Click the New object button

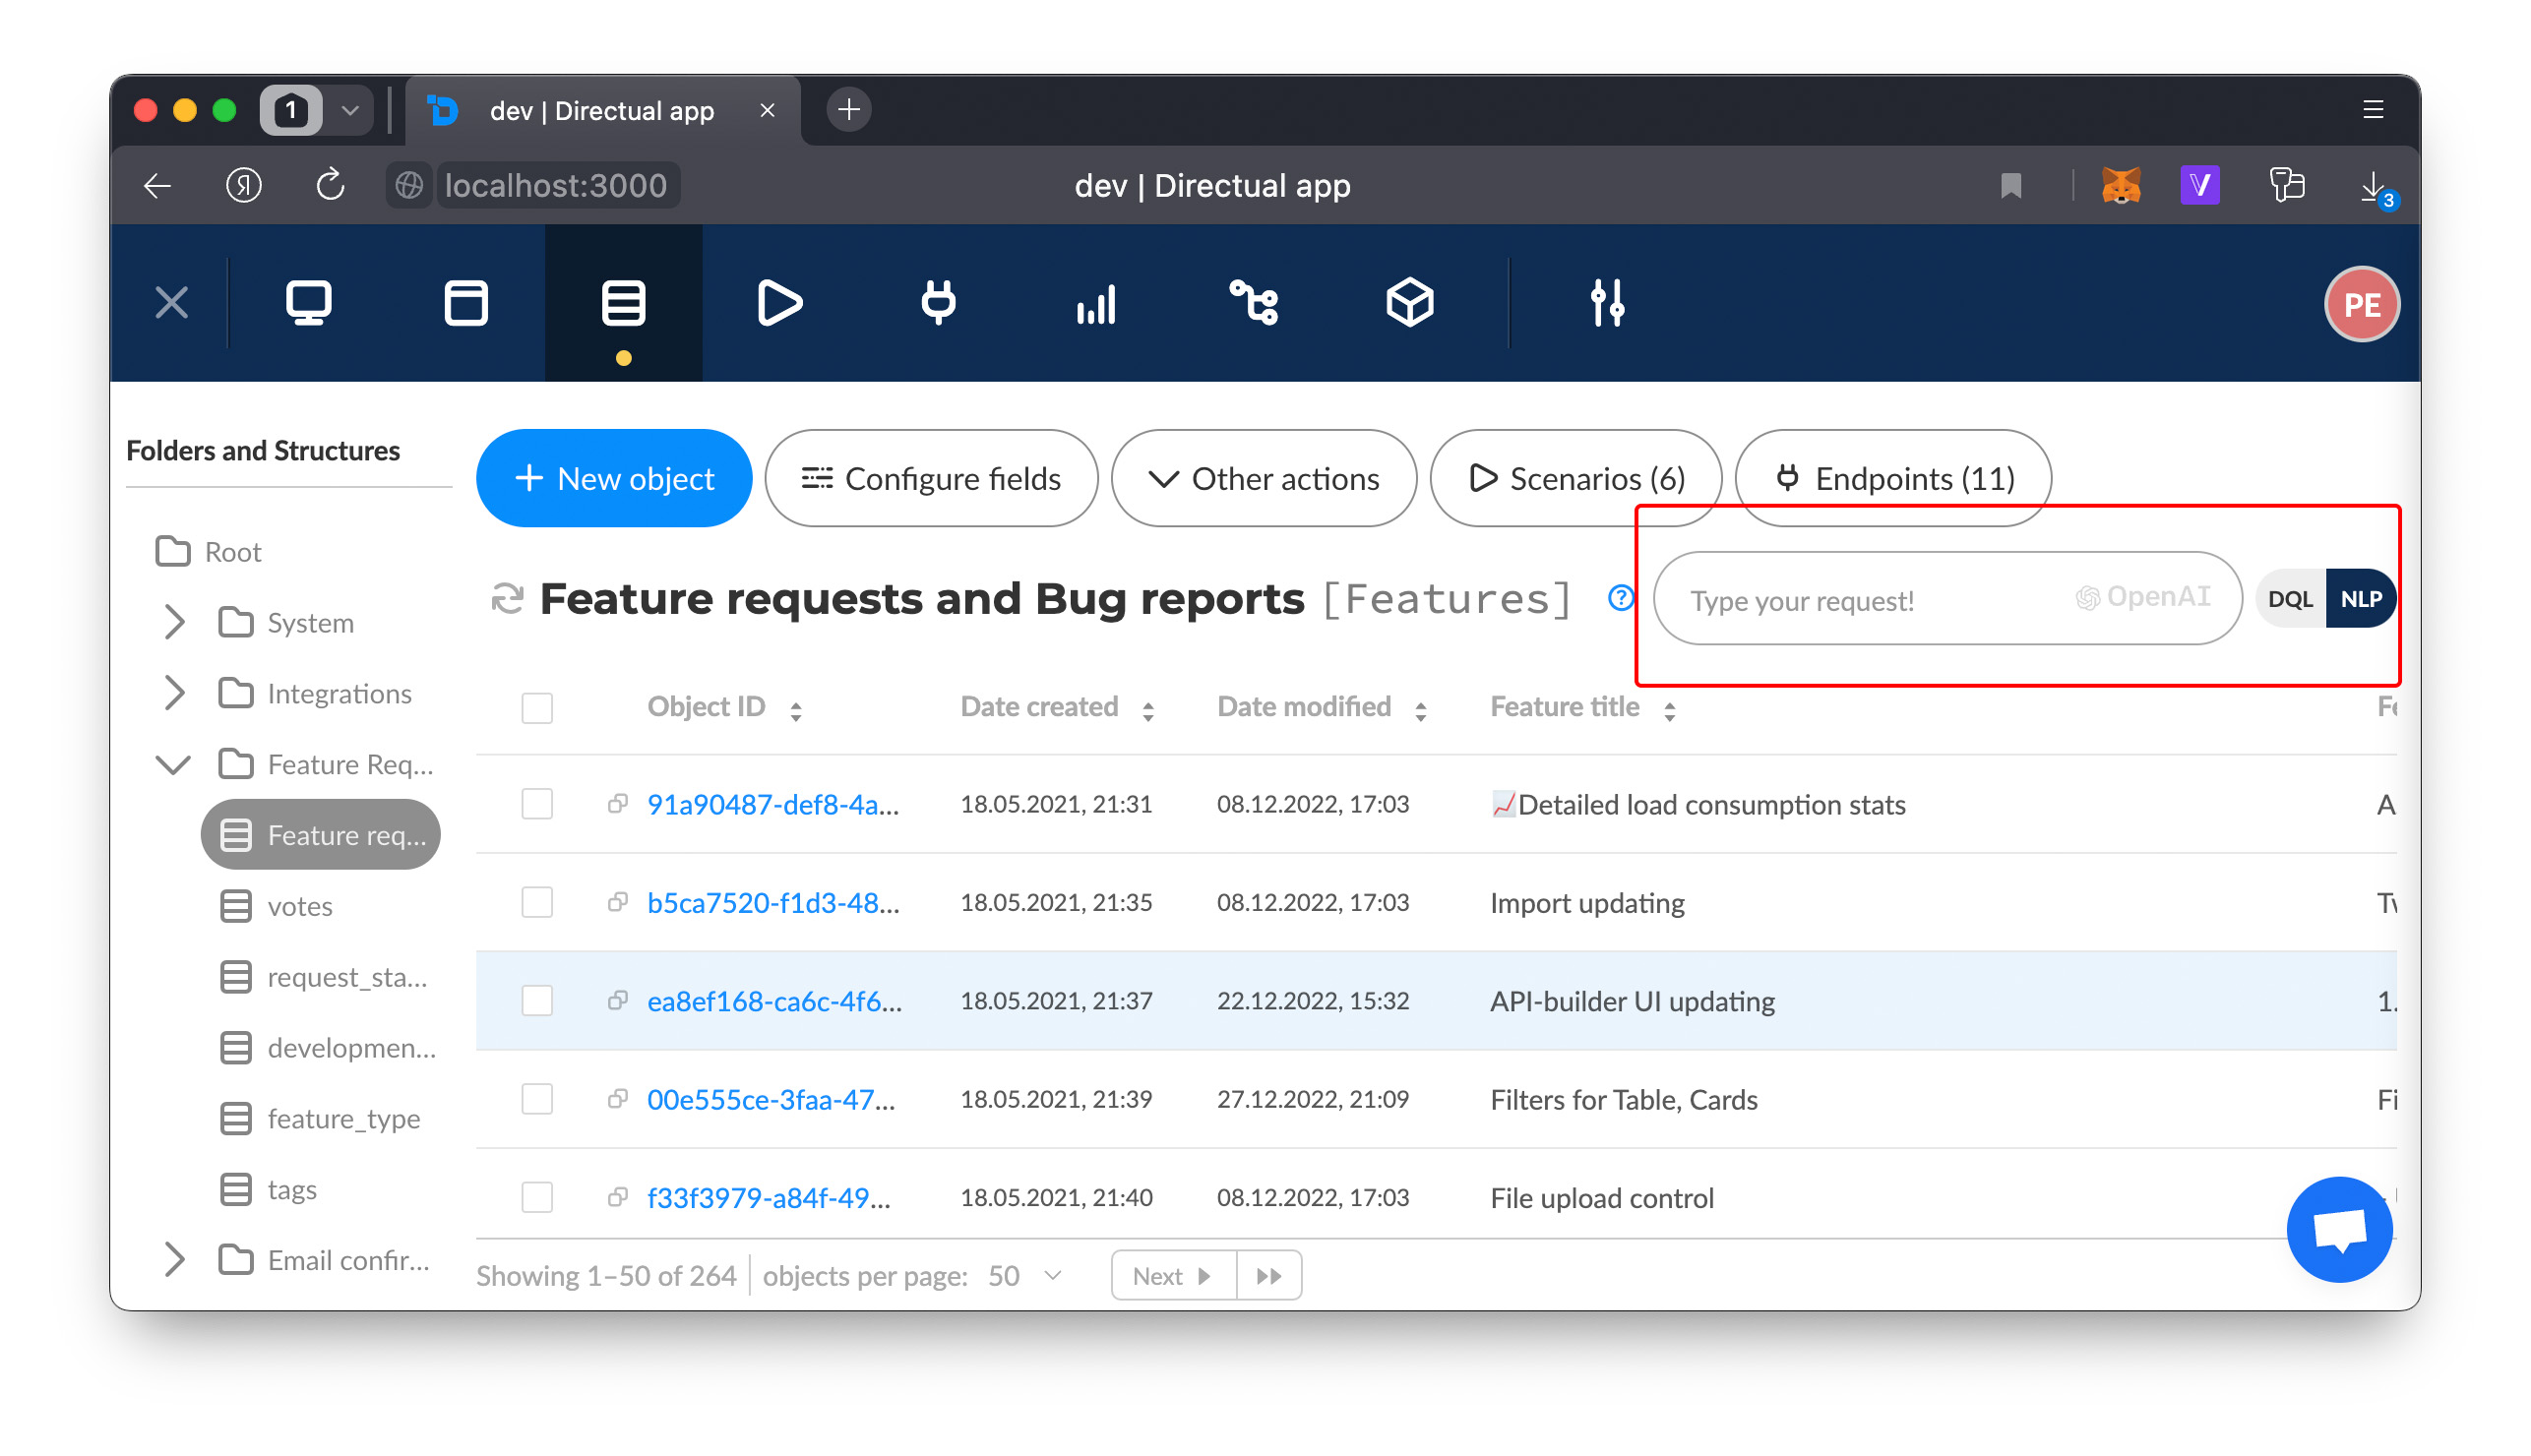tap(613, 478)
